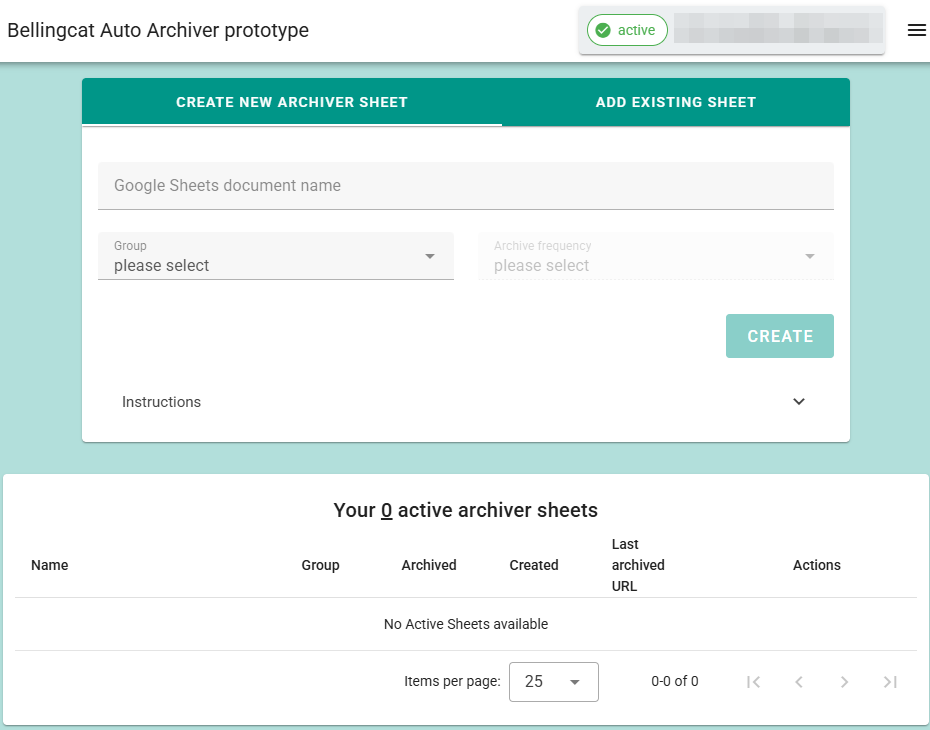
Task: Click the CREATE button
Action: [780, 336]
